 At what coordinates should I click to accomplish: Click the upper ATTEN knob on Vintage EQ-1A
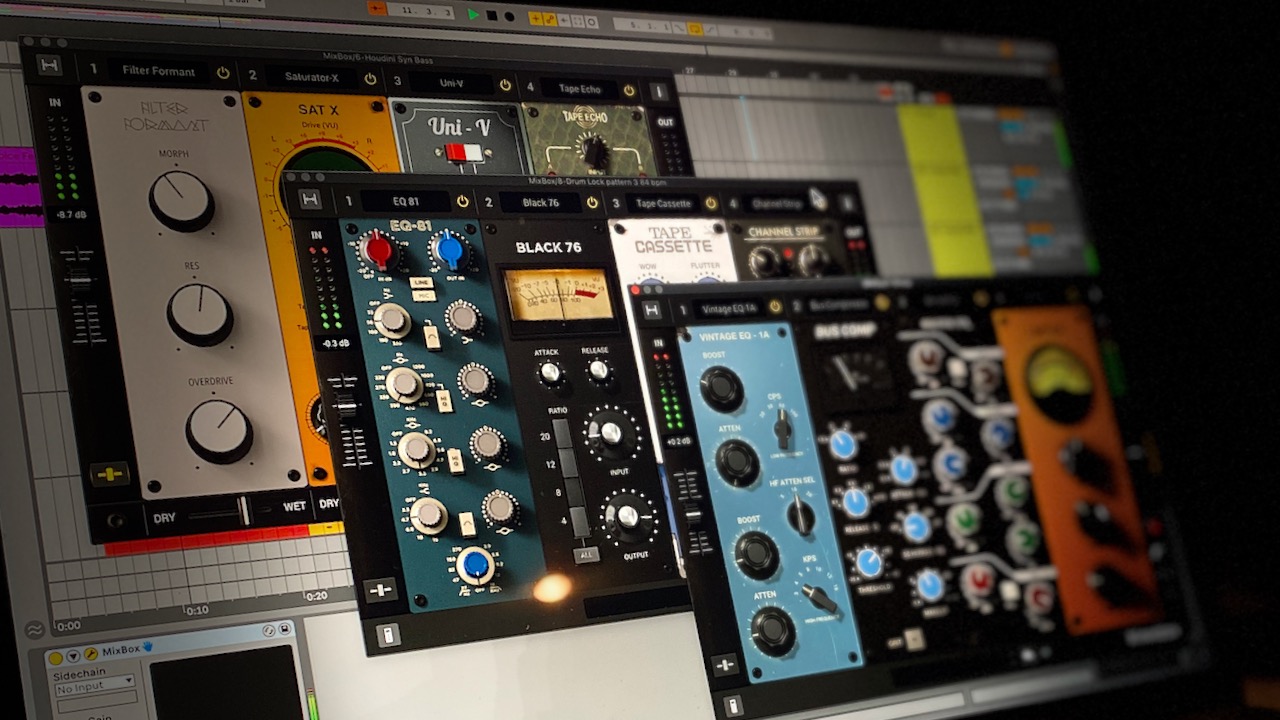pyautogui.click(x=737, y=462)
